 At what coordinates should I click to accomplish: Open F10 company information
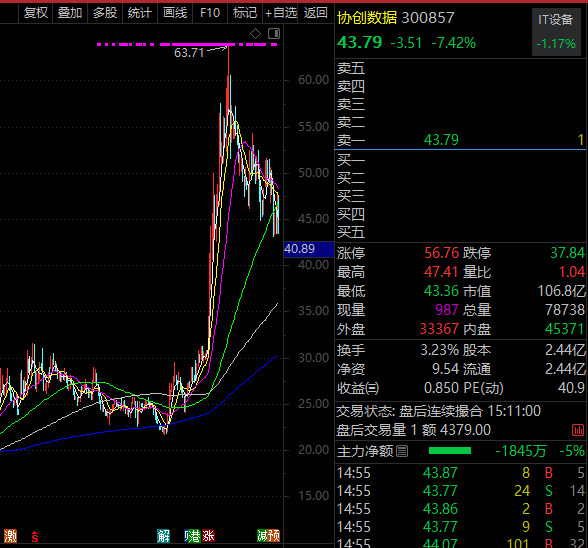click(210, 13)
